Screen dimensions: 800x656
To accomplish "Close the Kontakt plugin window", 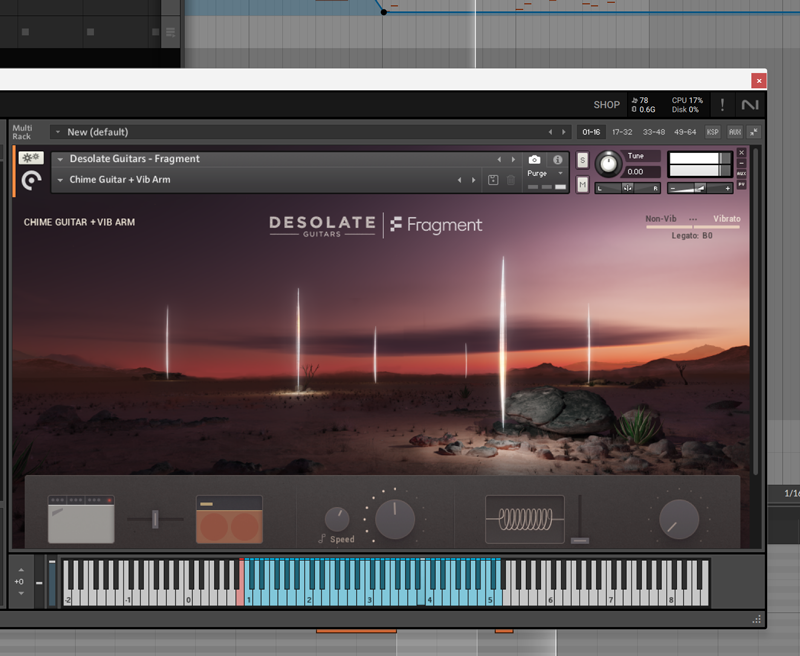I will click(x=759, y=81).
